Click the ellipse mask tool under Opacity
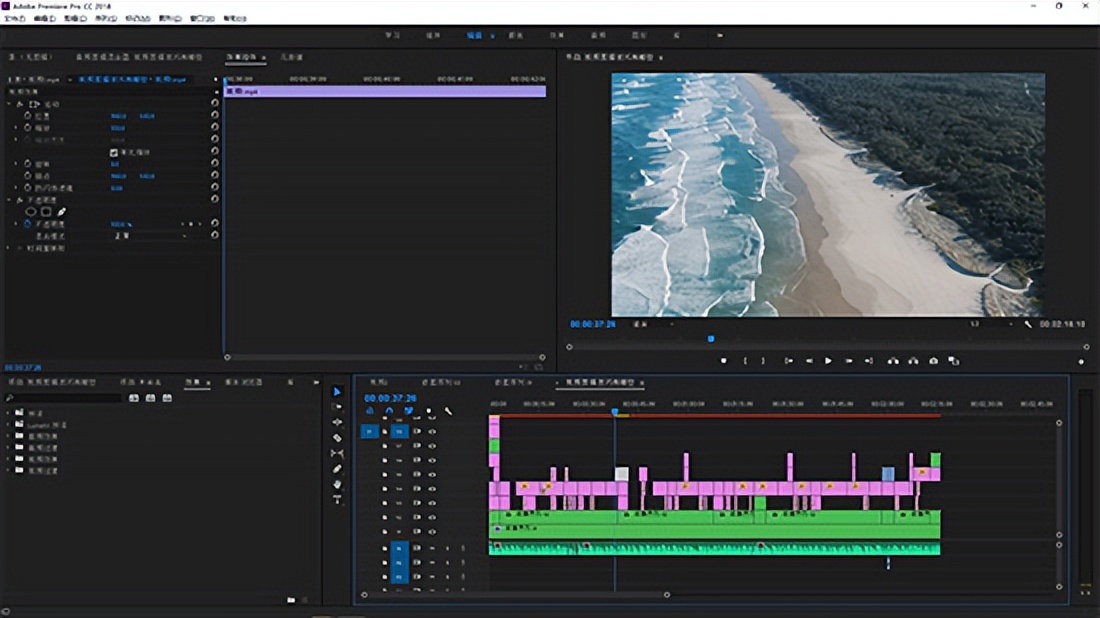Screen dimensions: 1100x618 (31, 212)
